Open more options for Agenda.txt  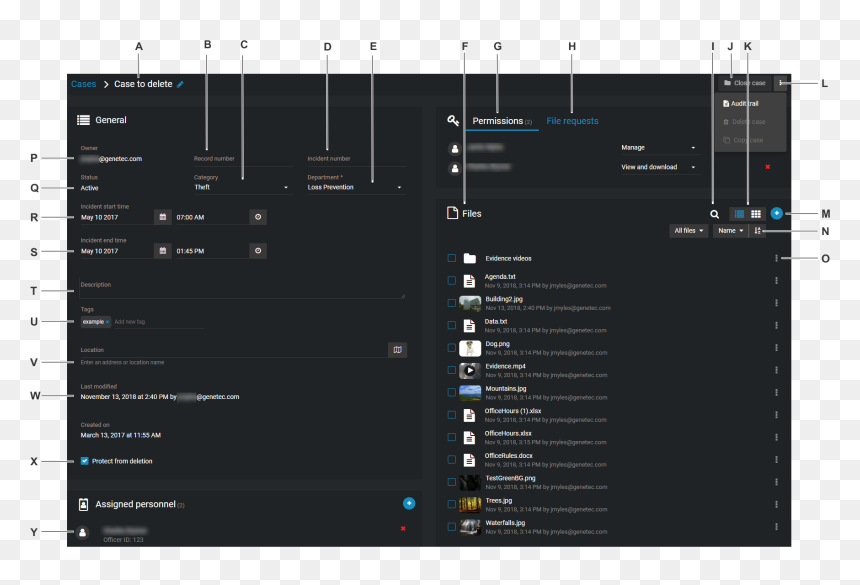776,281
